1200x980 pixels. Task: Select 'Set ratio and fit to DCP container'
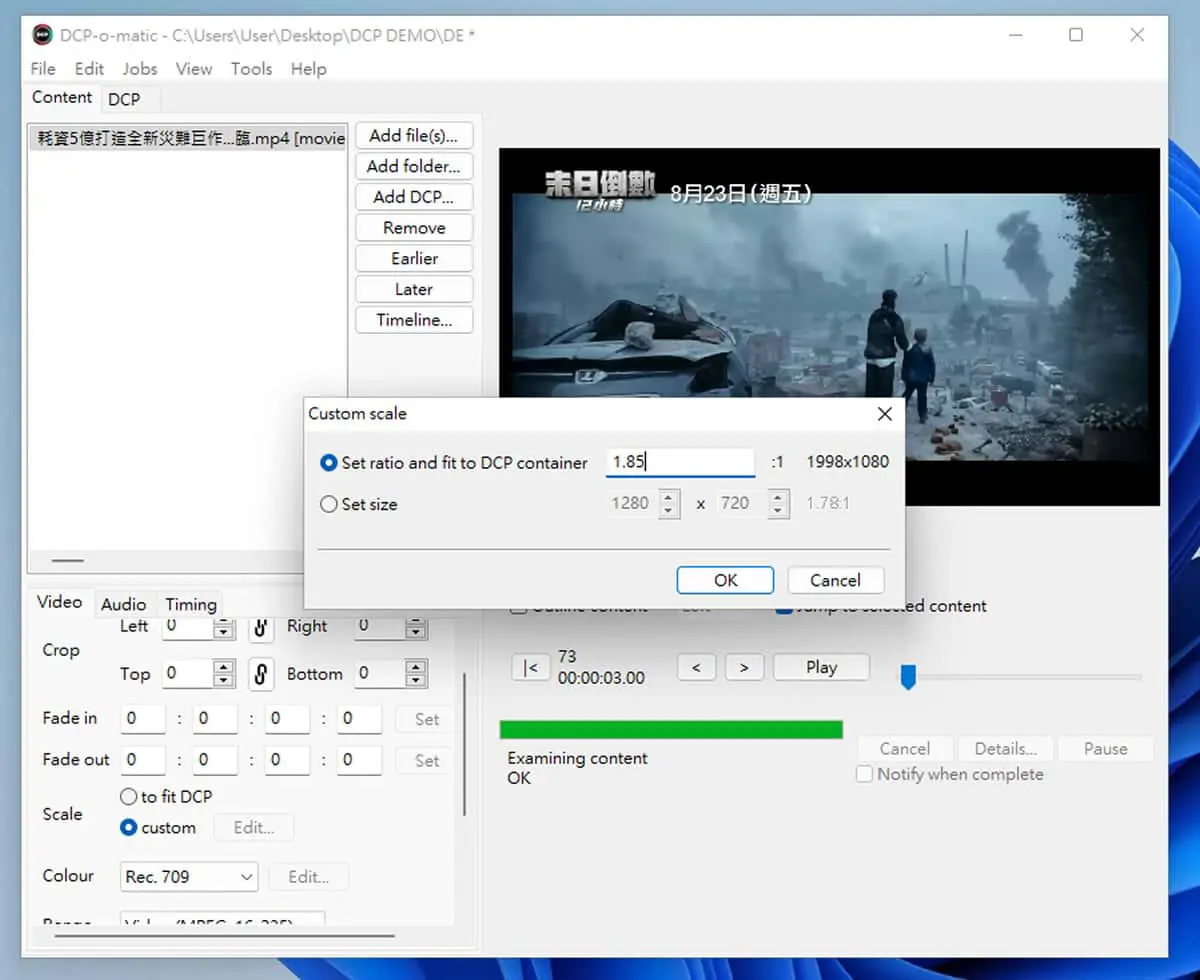tap(454, 463)
